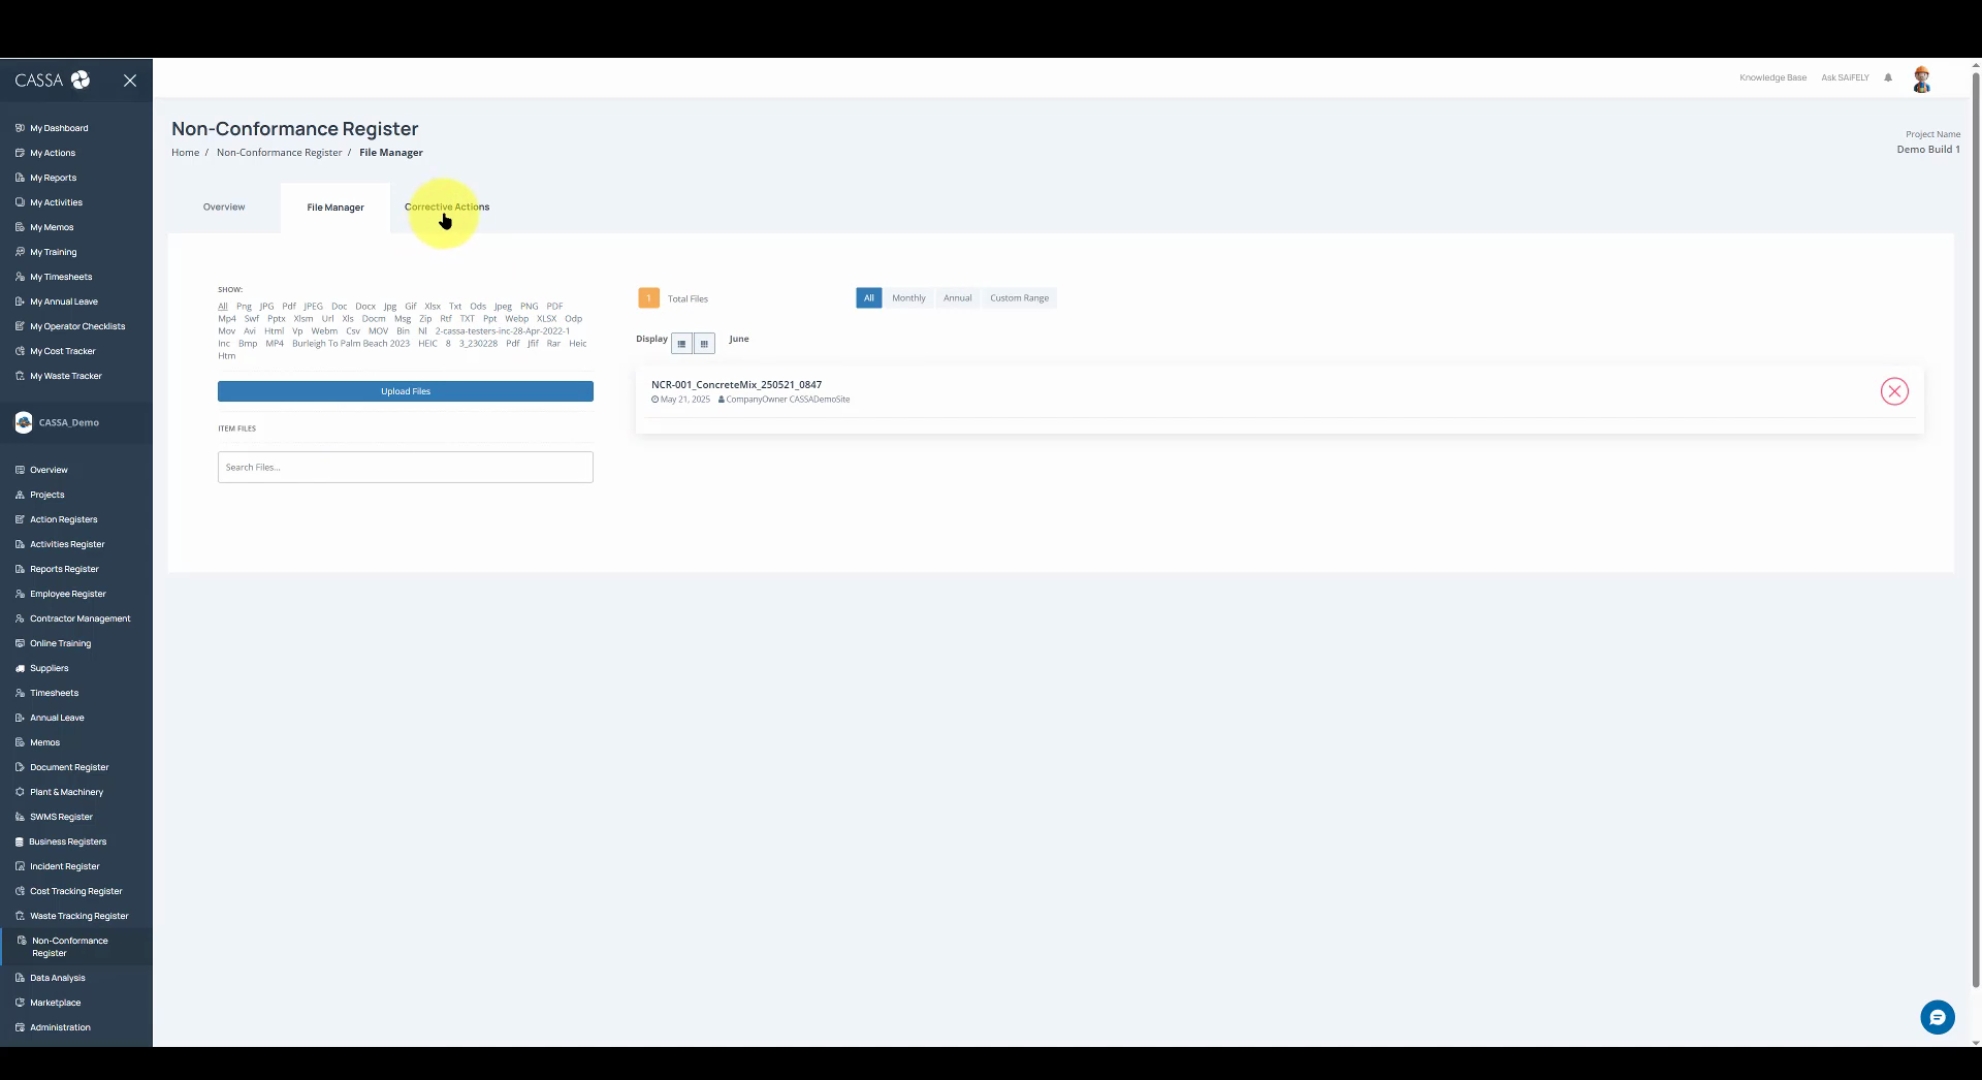
Task: Open the chat support bubble
Action: [1937, 1017]
